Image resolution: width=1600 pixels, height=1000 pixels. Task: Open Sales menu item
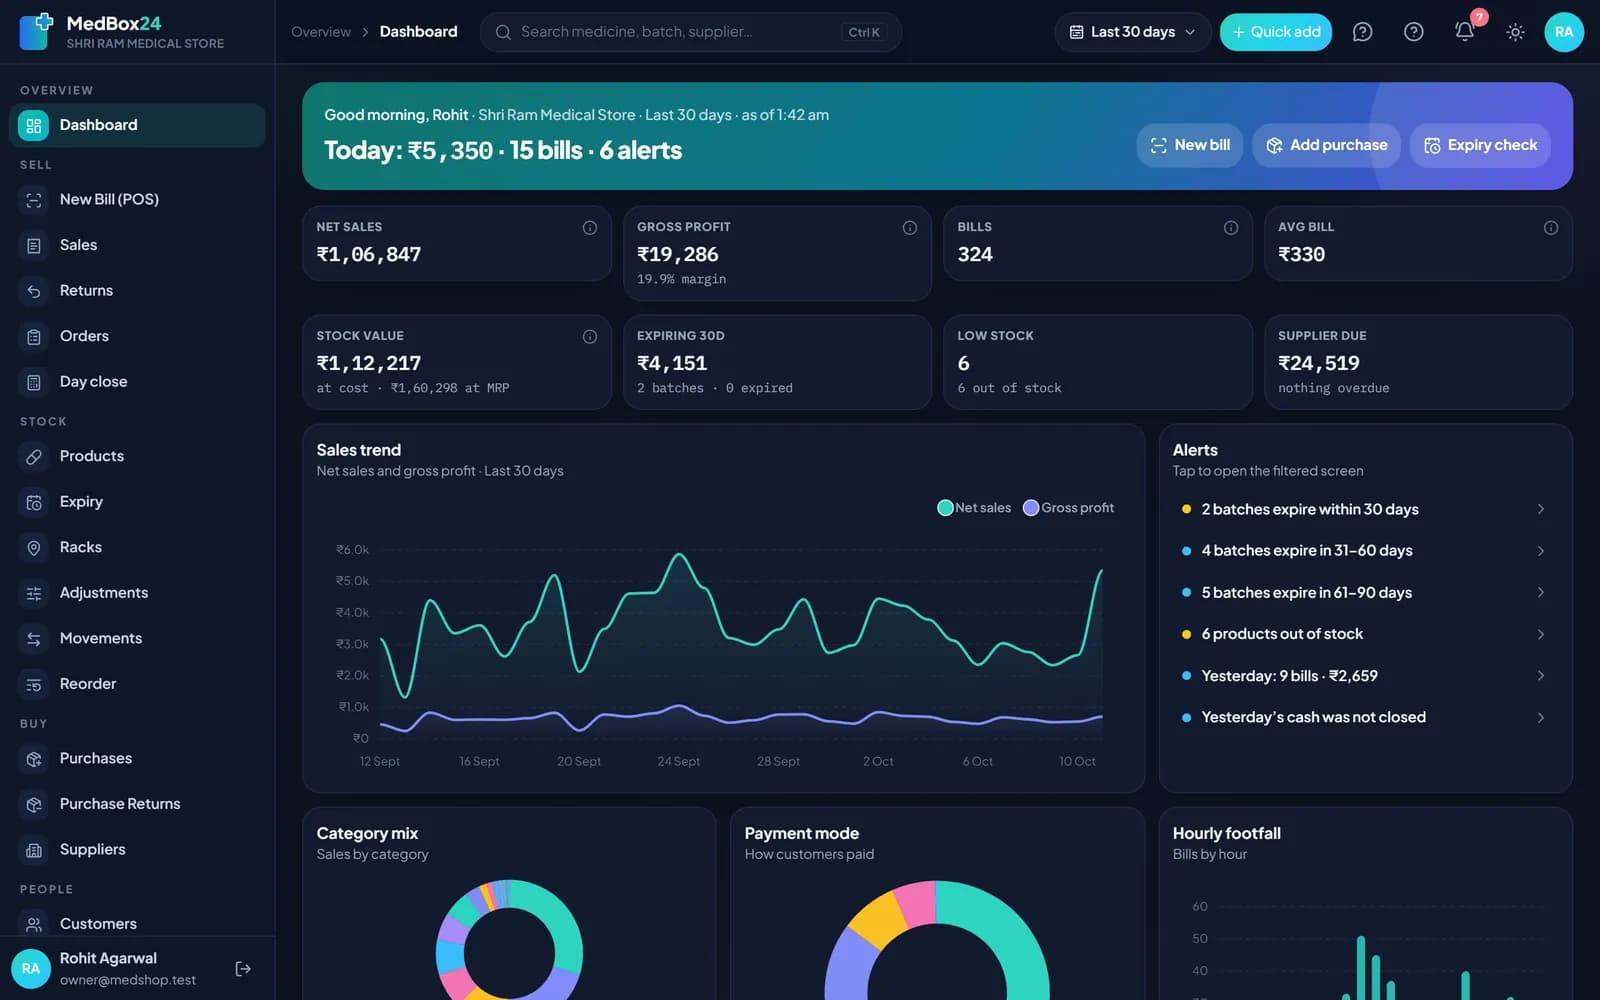[x=137, y=245]
